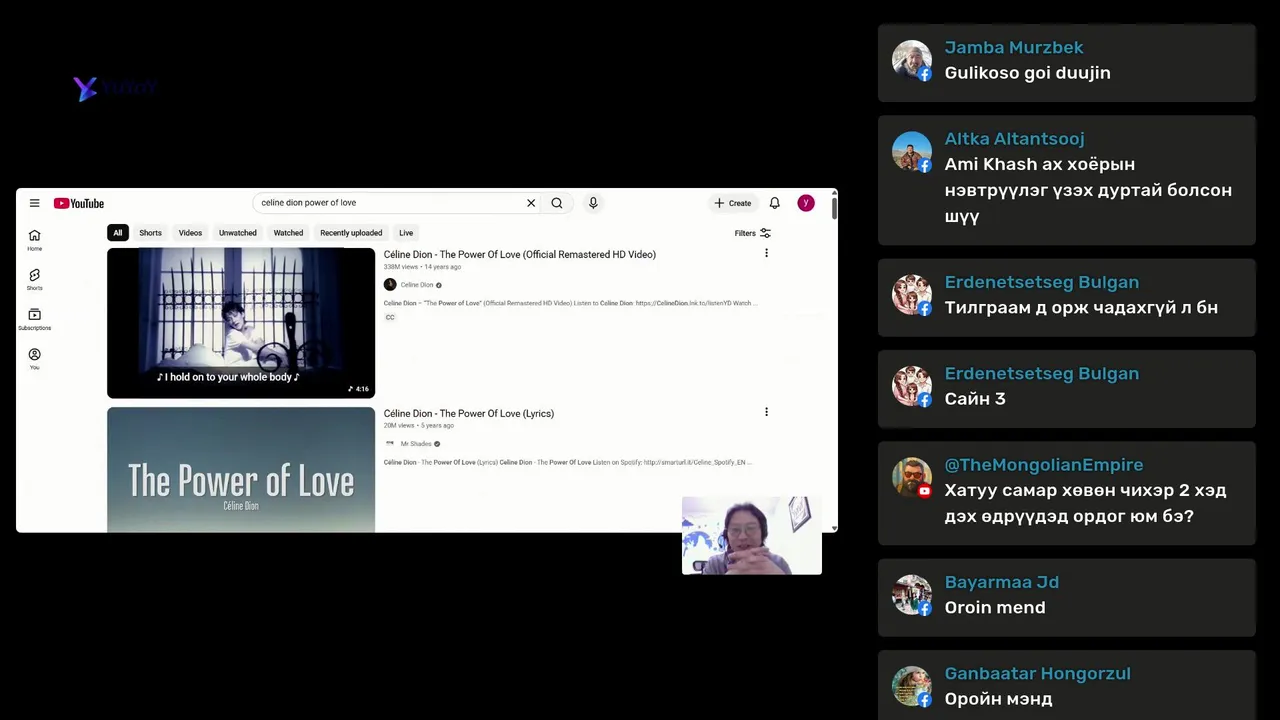Open the account avatar menu

[x=806, y=203]
